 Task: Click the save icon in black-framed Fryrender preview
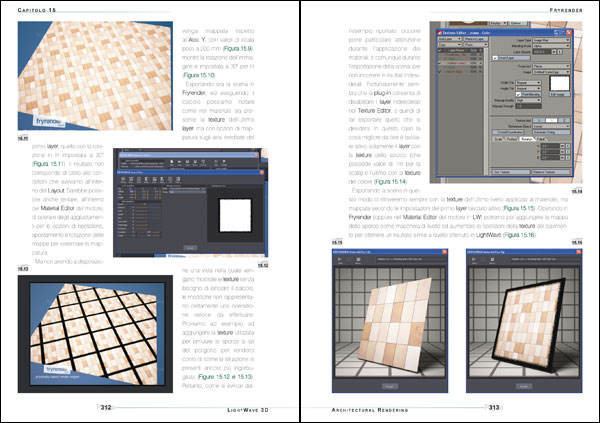(x=492, y=259)
